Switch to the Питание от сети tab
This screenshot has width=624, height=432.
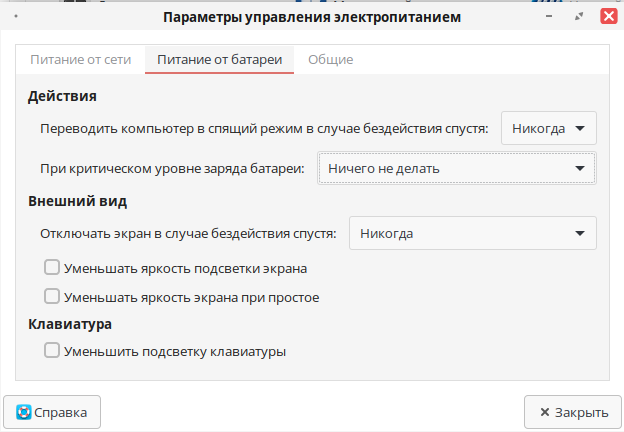pyautogui.click(x=80, y=60)
